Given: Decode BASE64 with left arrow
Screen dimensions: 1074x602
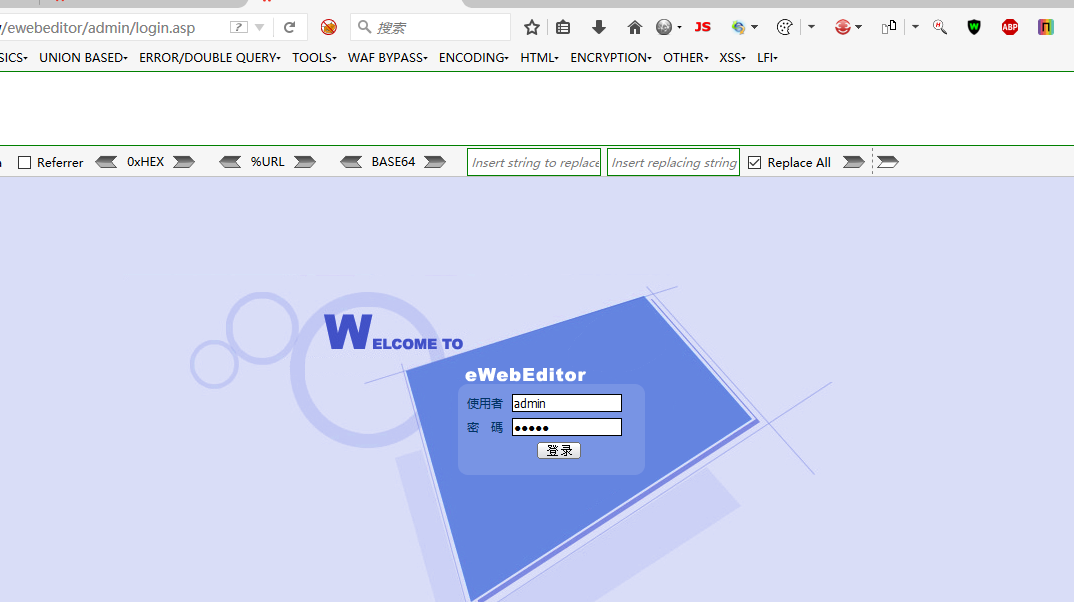Looking at the screenshot, I should (x=351, y=162).
